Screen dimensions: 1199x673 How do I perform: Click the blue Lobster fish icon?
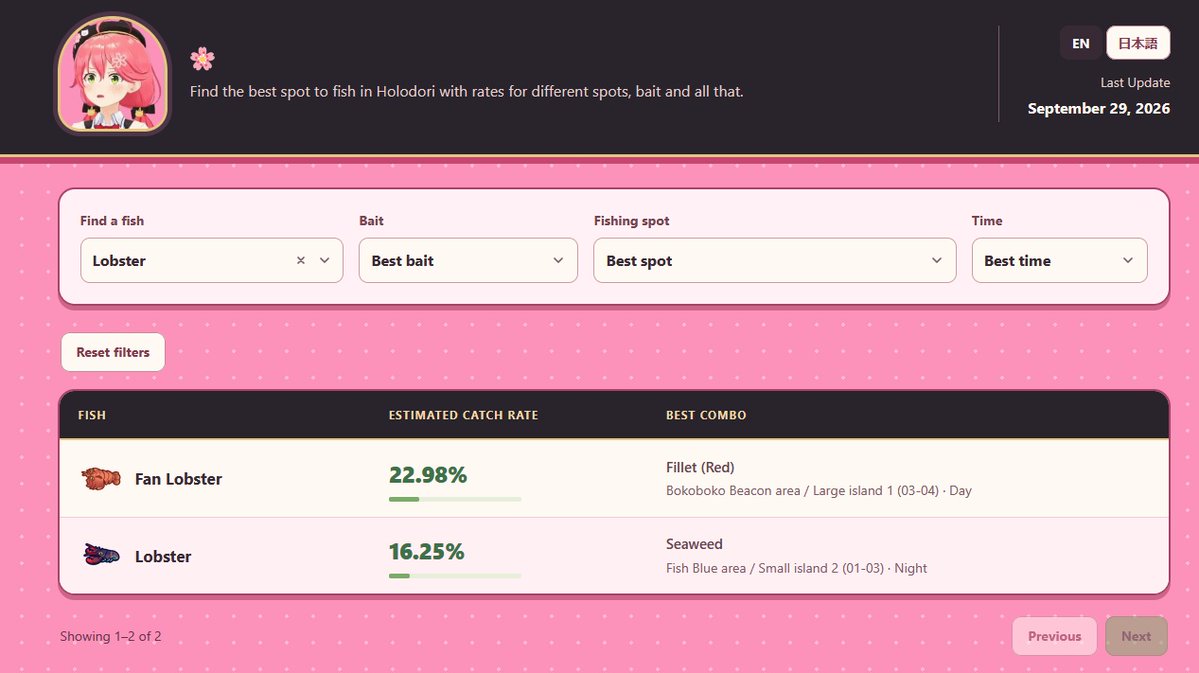point(101,554)
